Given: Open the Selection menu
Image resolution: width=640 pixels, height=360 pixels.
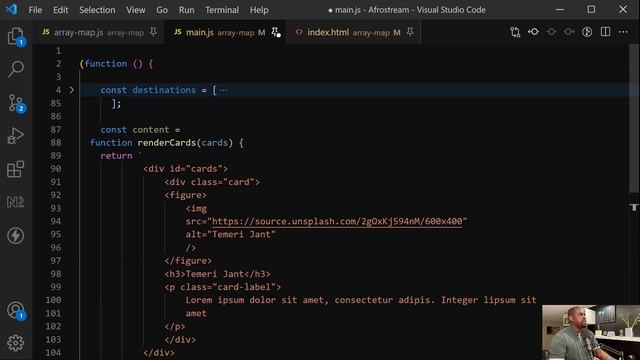Looking at the screenshot, I should (x=97, y=10).
